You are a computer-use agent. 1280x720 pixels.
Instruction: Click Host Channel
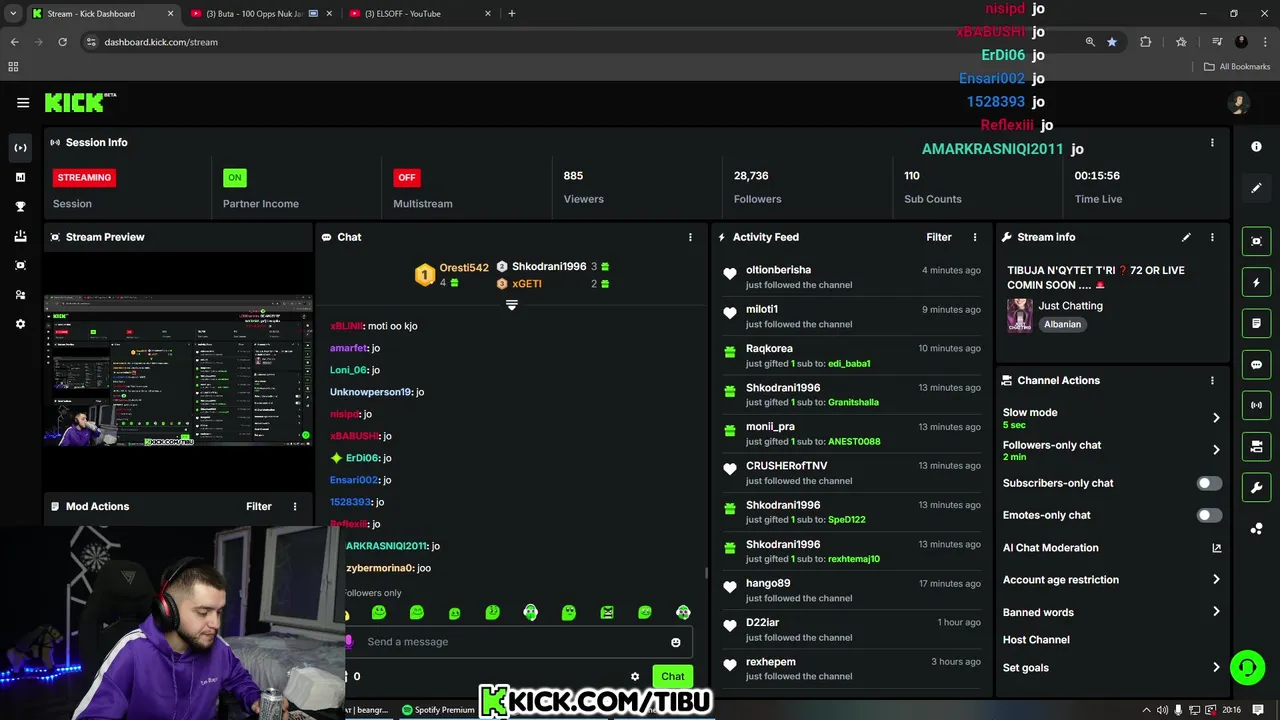point(1036,640)
